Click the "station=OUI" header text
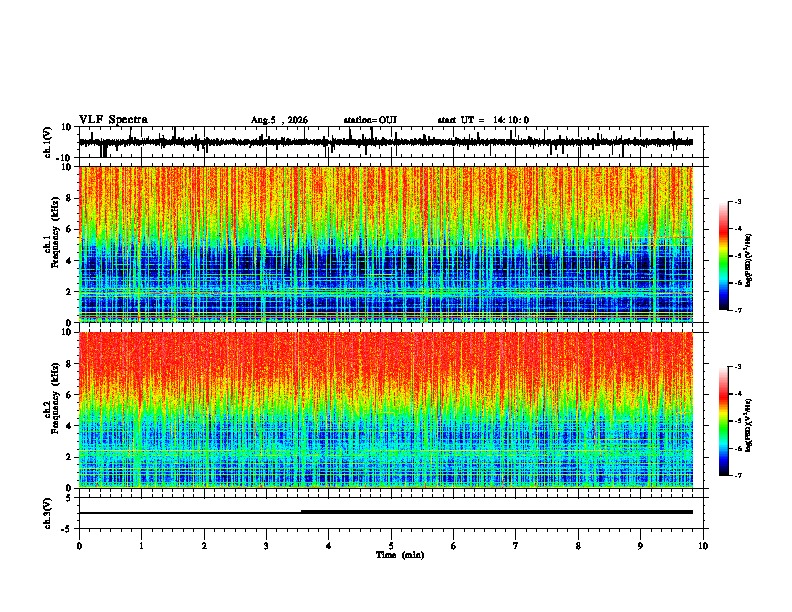The width and height of the screenshot is (792, 612). point(370,120)
